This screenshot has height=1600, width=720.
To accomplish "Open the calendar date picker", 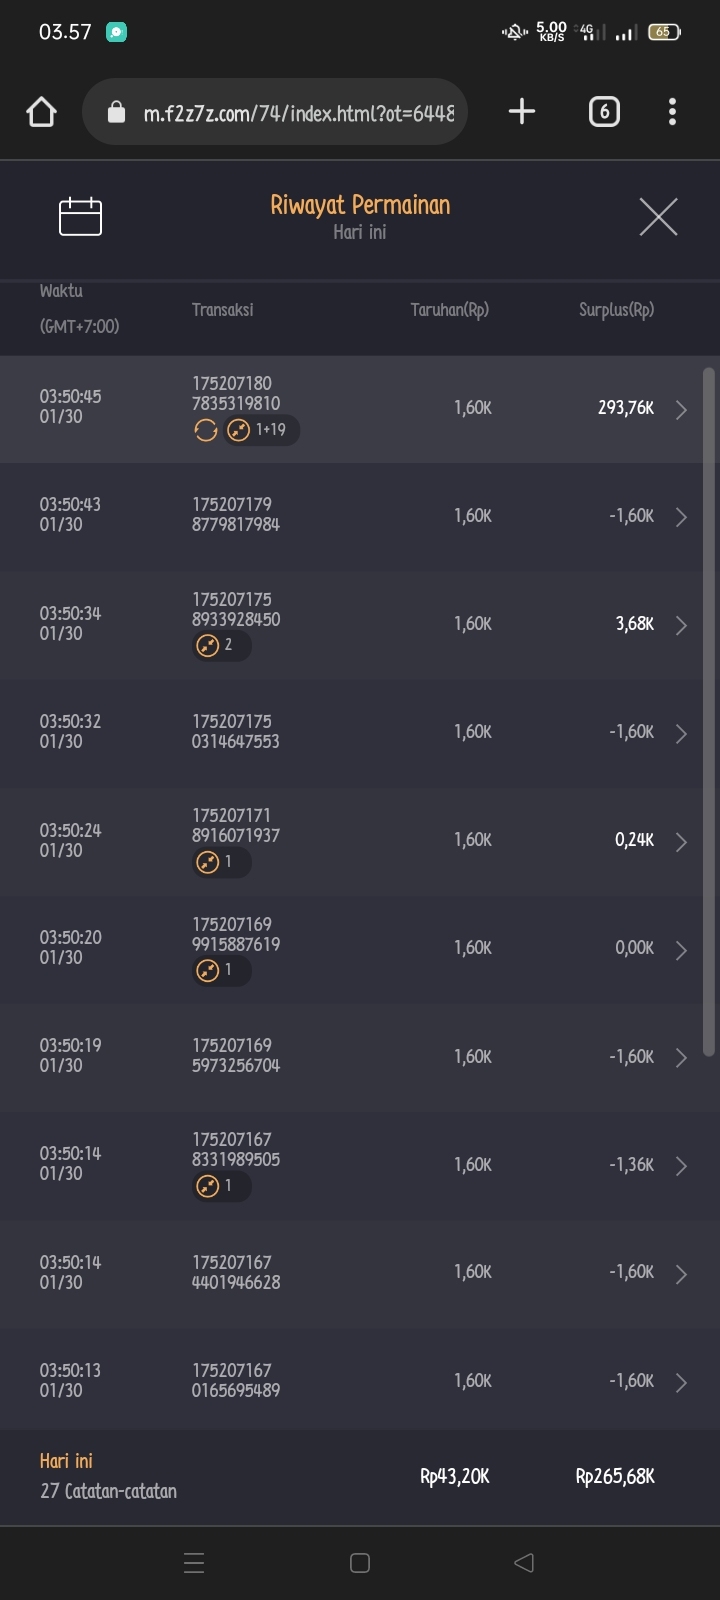I will 80,217.
